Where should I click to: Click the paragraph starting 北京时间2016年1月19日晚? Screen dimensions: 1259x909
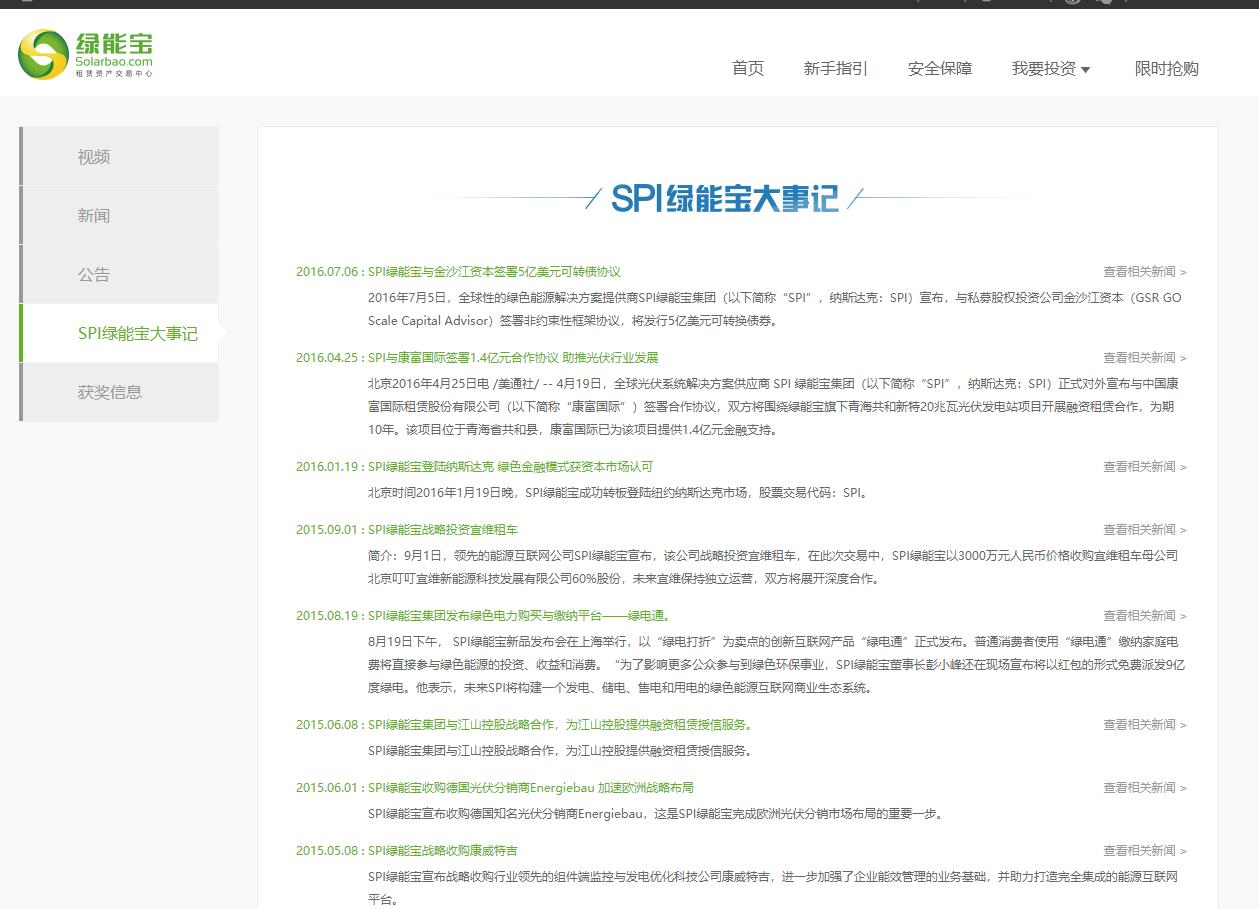pyautogui.click(x=618, y=493)
